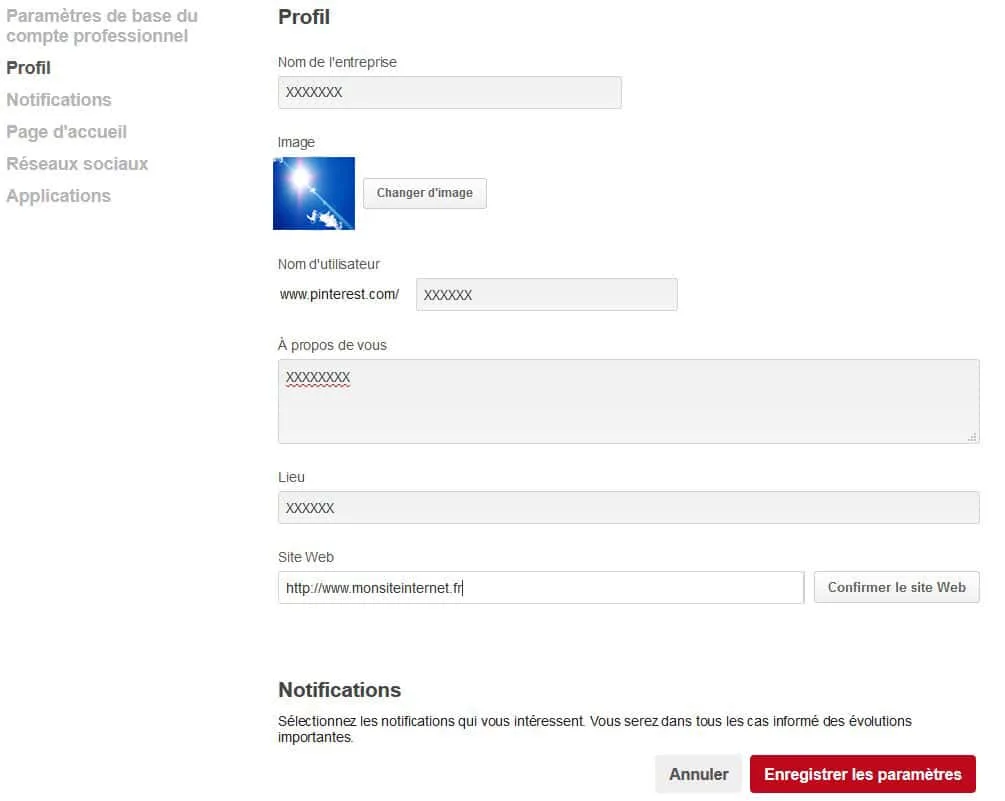The height and width of the screenshot is (801, 1005).
Task: Save with Enregistrer les paramètres button
Action: (863, 774)
